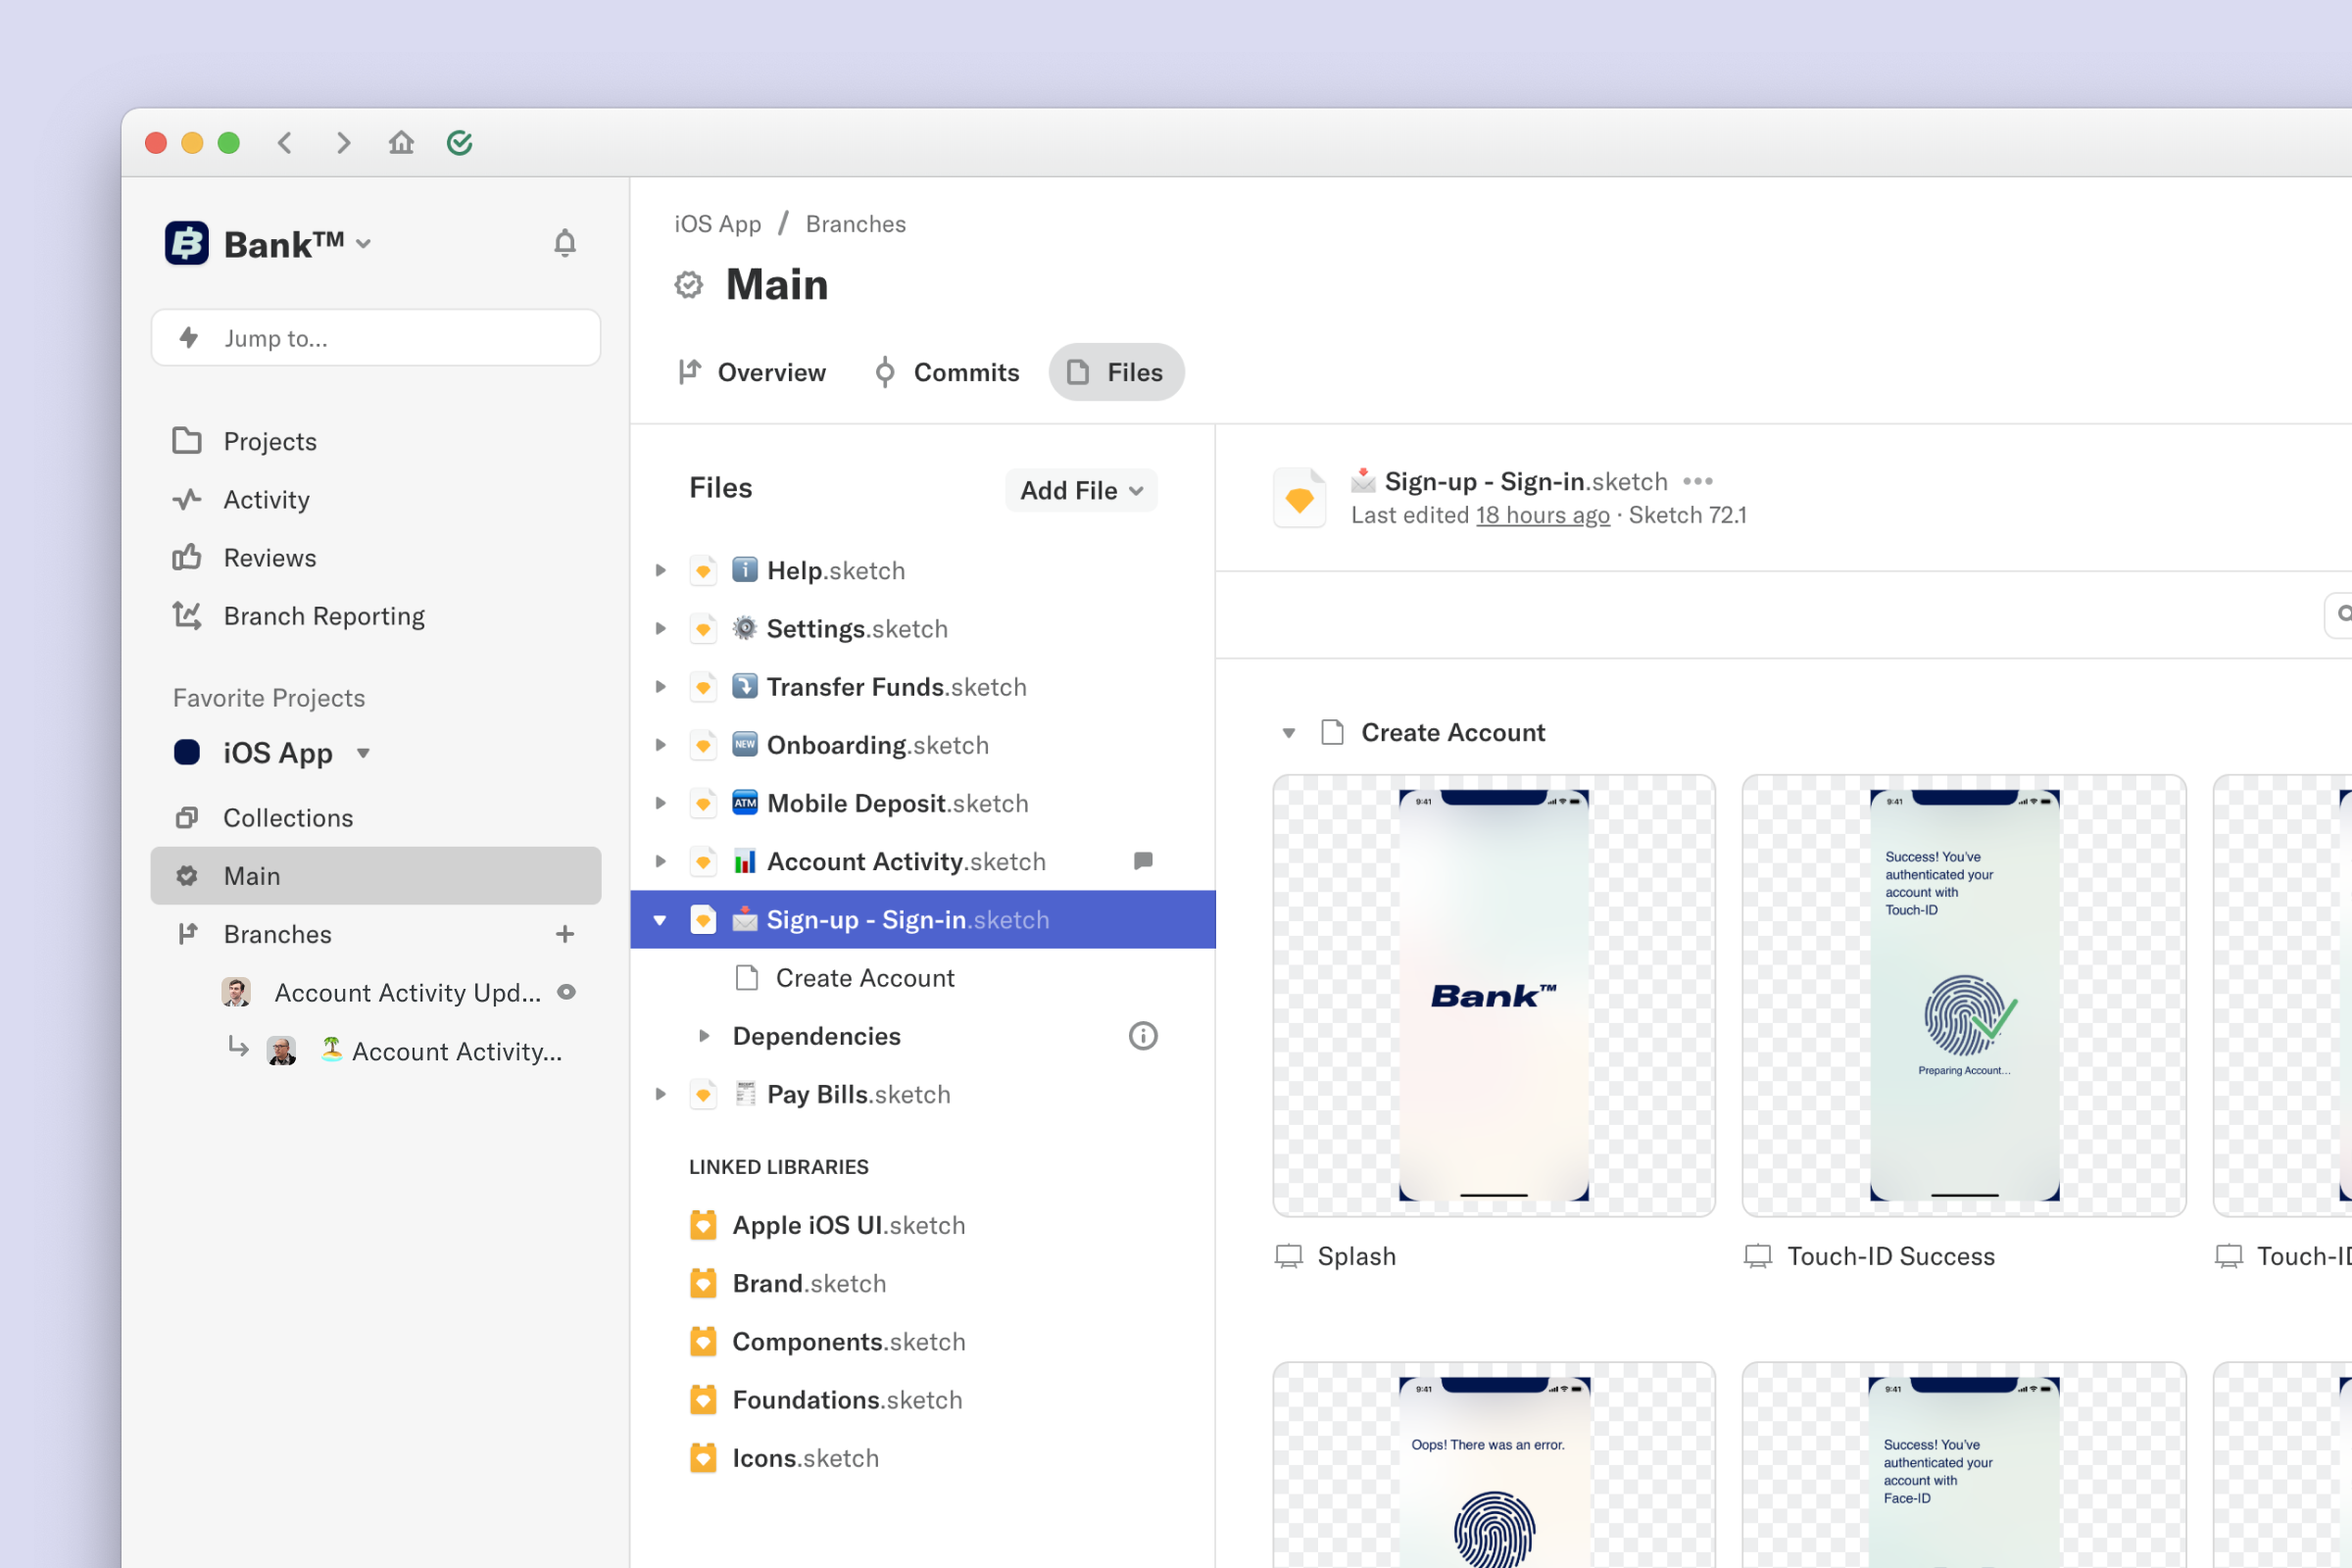Select Pay Bills.sketch file name
The image size is (2352, 1568).
pos(859,1094)
